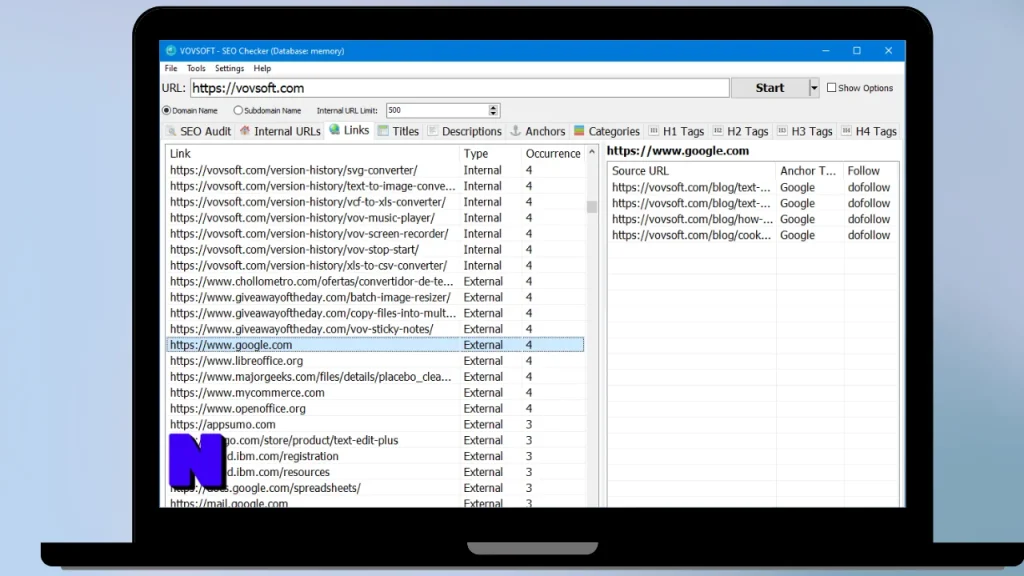Click the H2 Tags tab icon
The height and width of the screenshot is (576, 1024).
pos(718,131)
